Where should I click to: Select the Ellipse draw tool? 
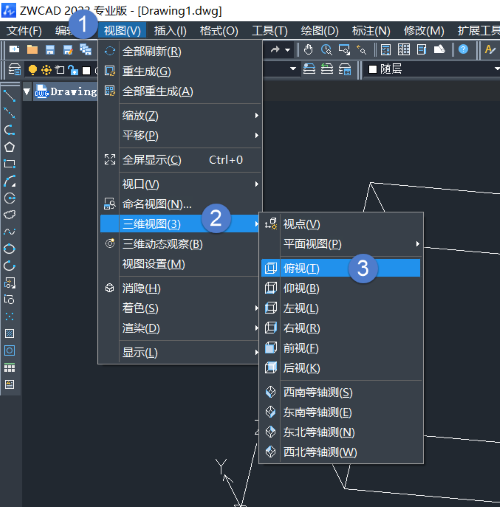[10, 249]
